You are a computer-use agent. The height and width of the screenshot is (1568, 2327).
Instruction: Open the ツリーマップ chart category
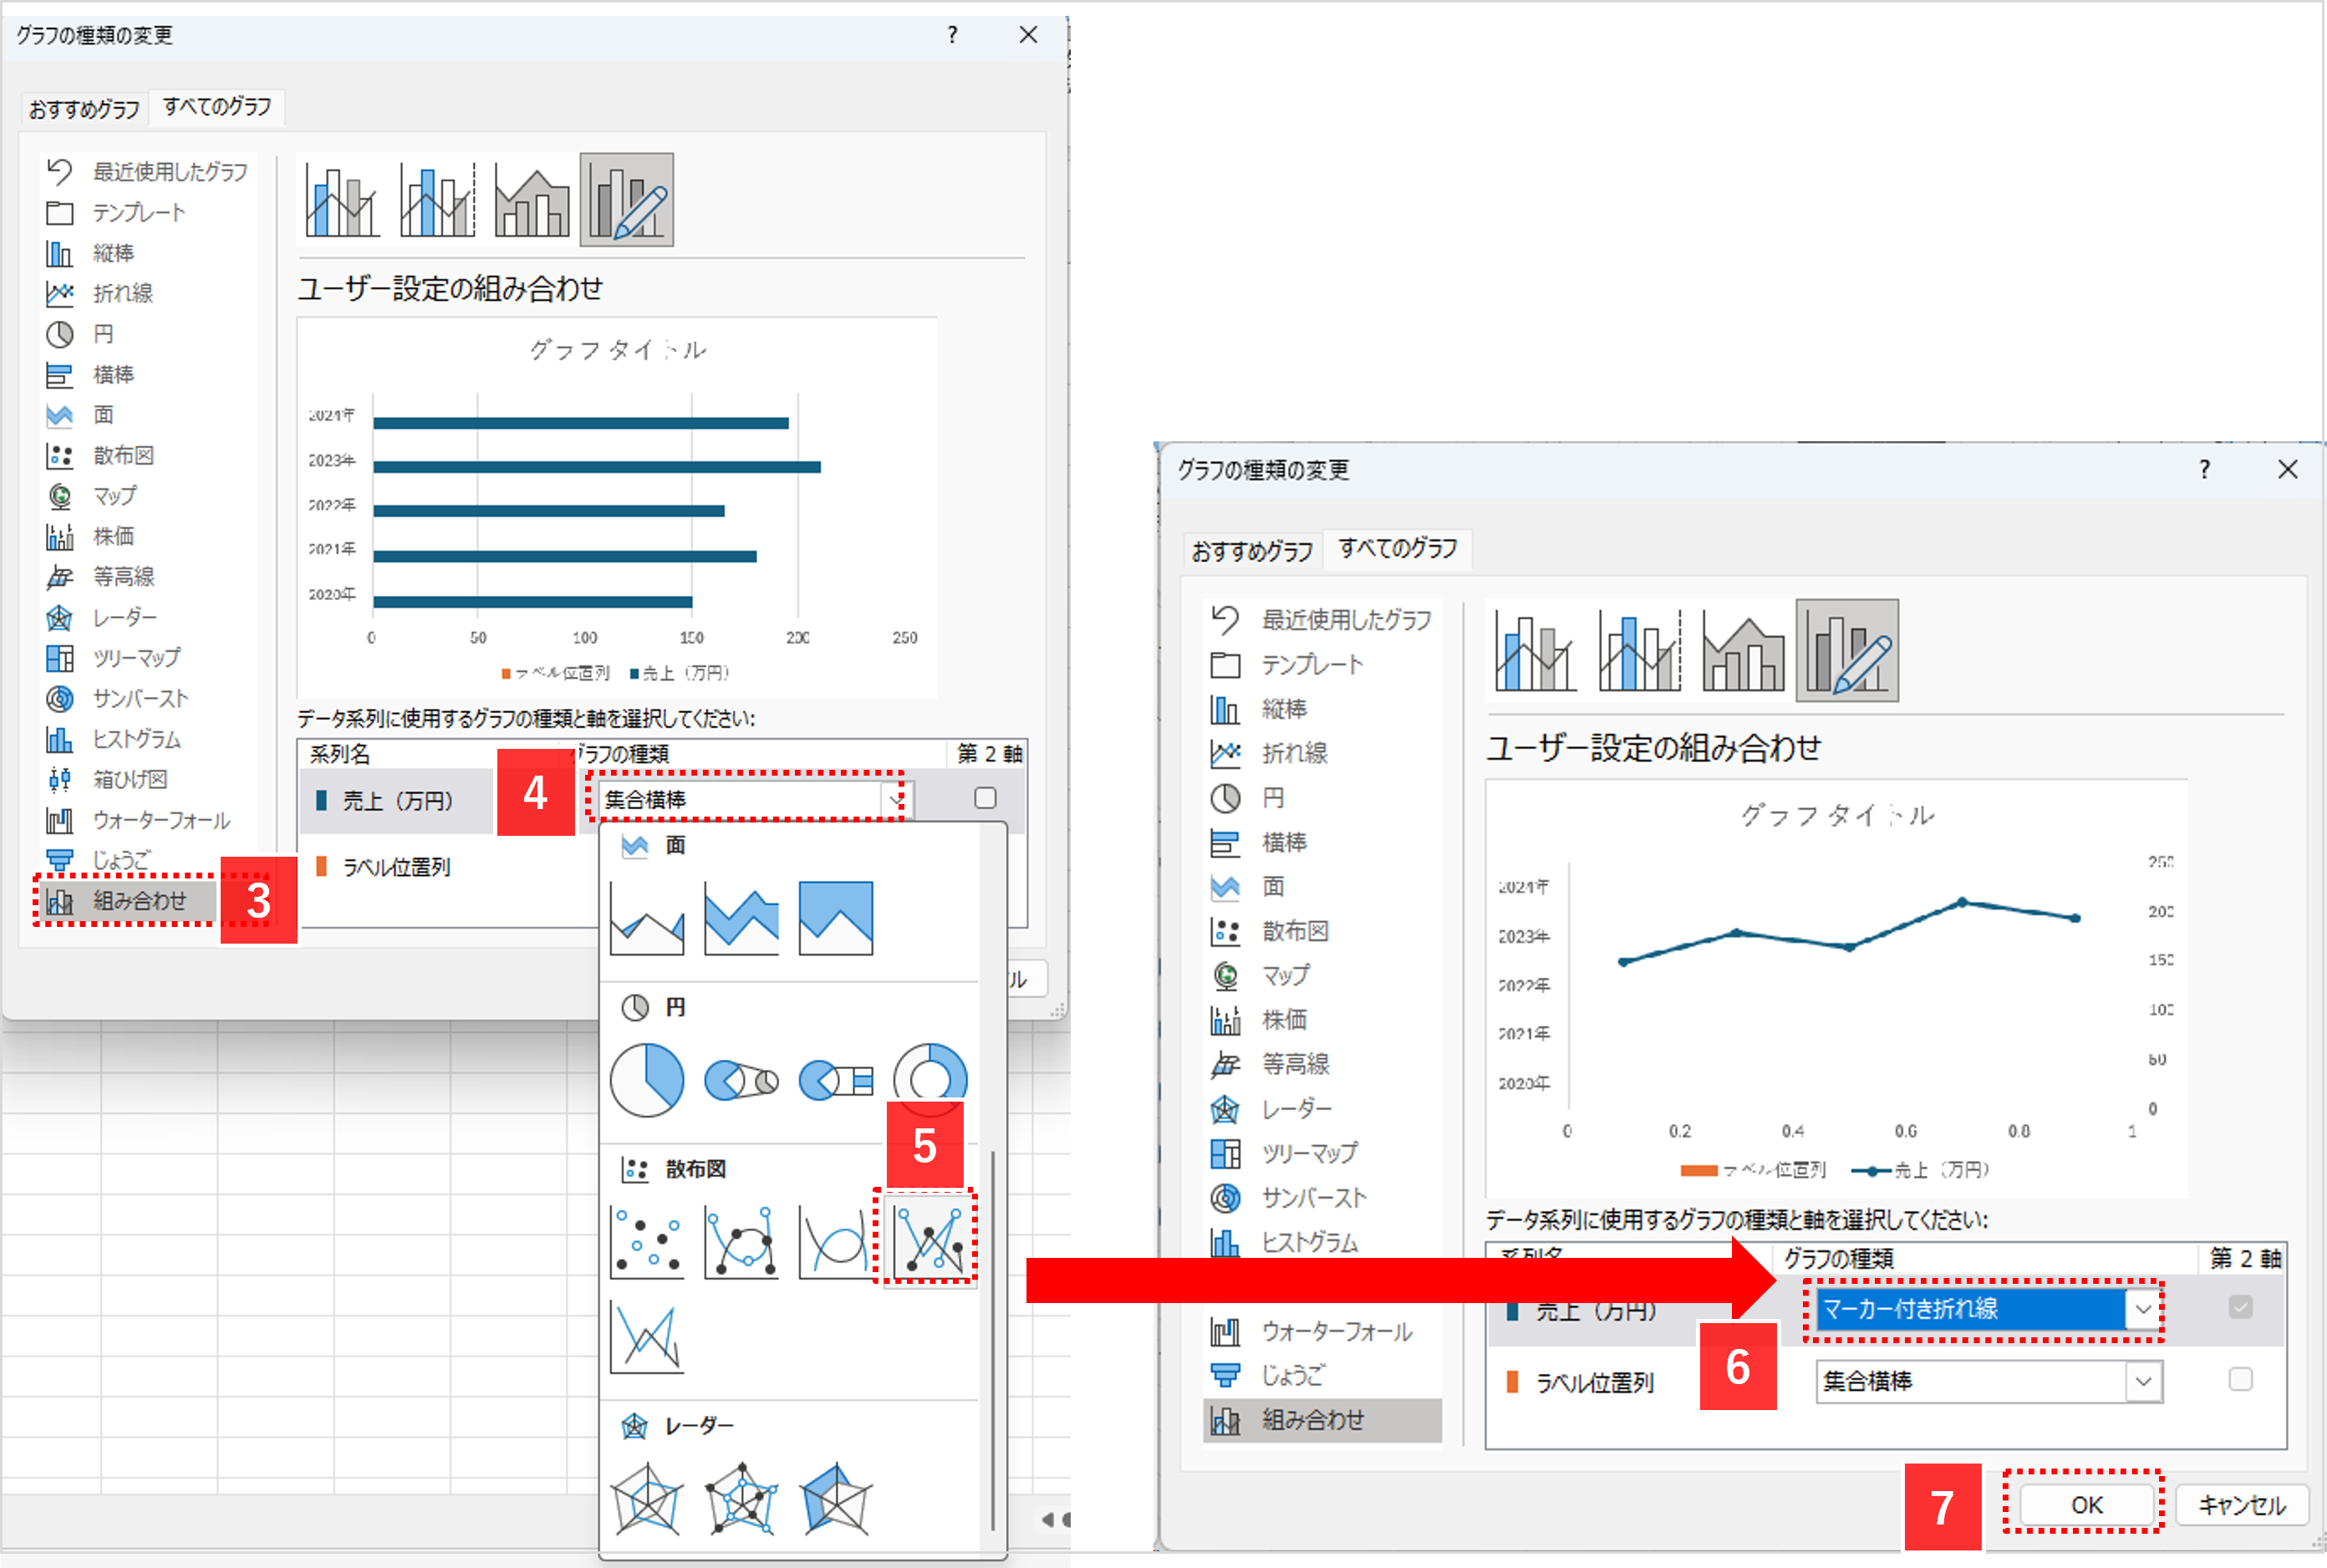137,657
